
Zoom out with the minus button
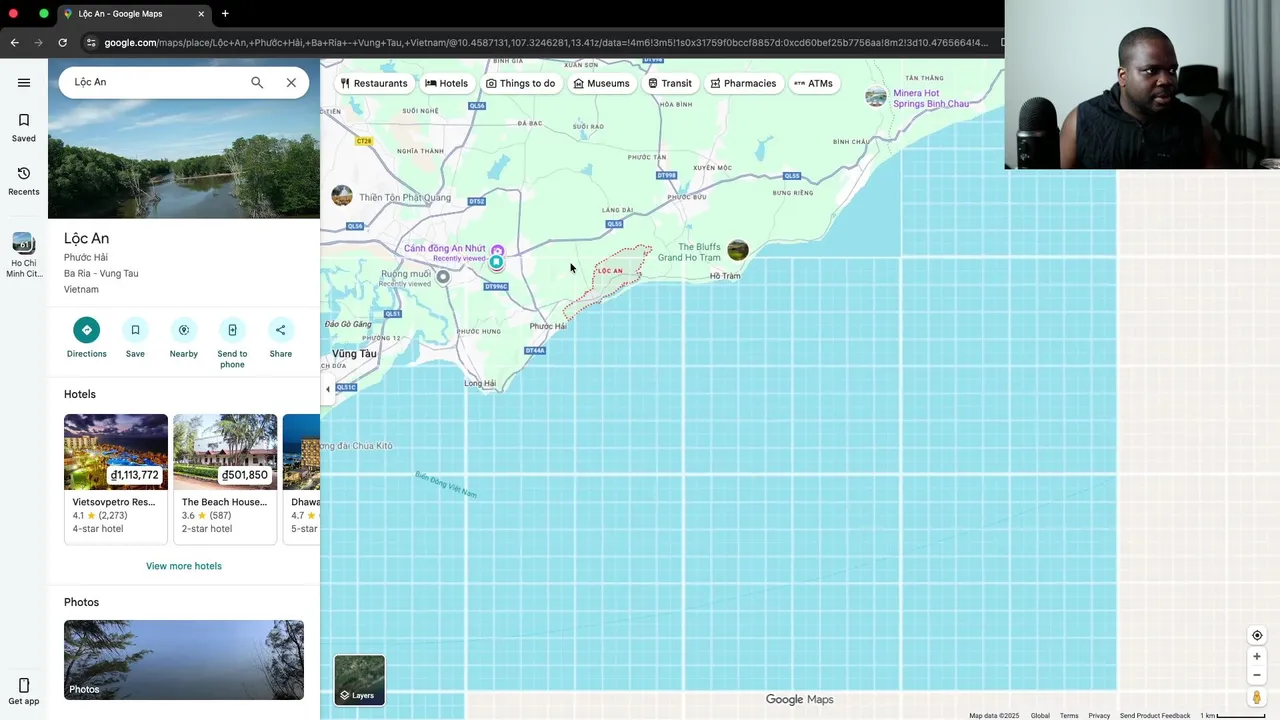(x=1257, y=675)
